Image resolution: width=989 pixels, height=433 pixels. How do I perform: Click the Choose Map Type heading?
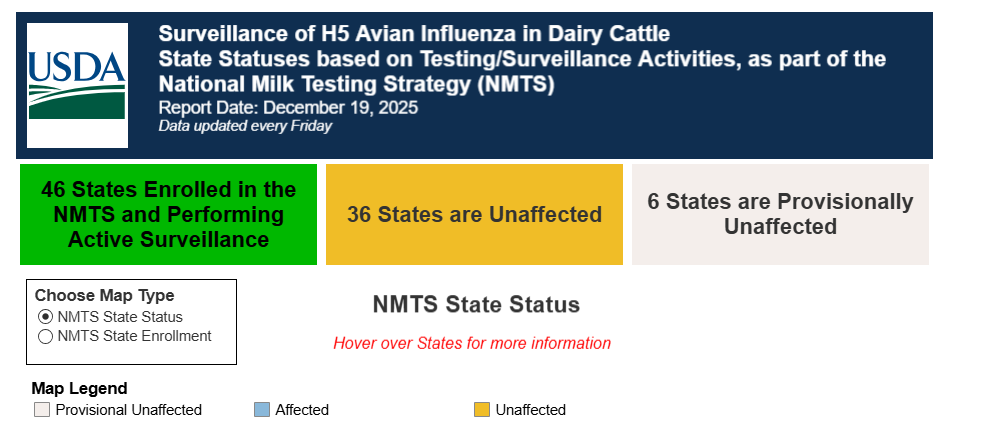105,295
